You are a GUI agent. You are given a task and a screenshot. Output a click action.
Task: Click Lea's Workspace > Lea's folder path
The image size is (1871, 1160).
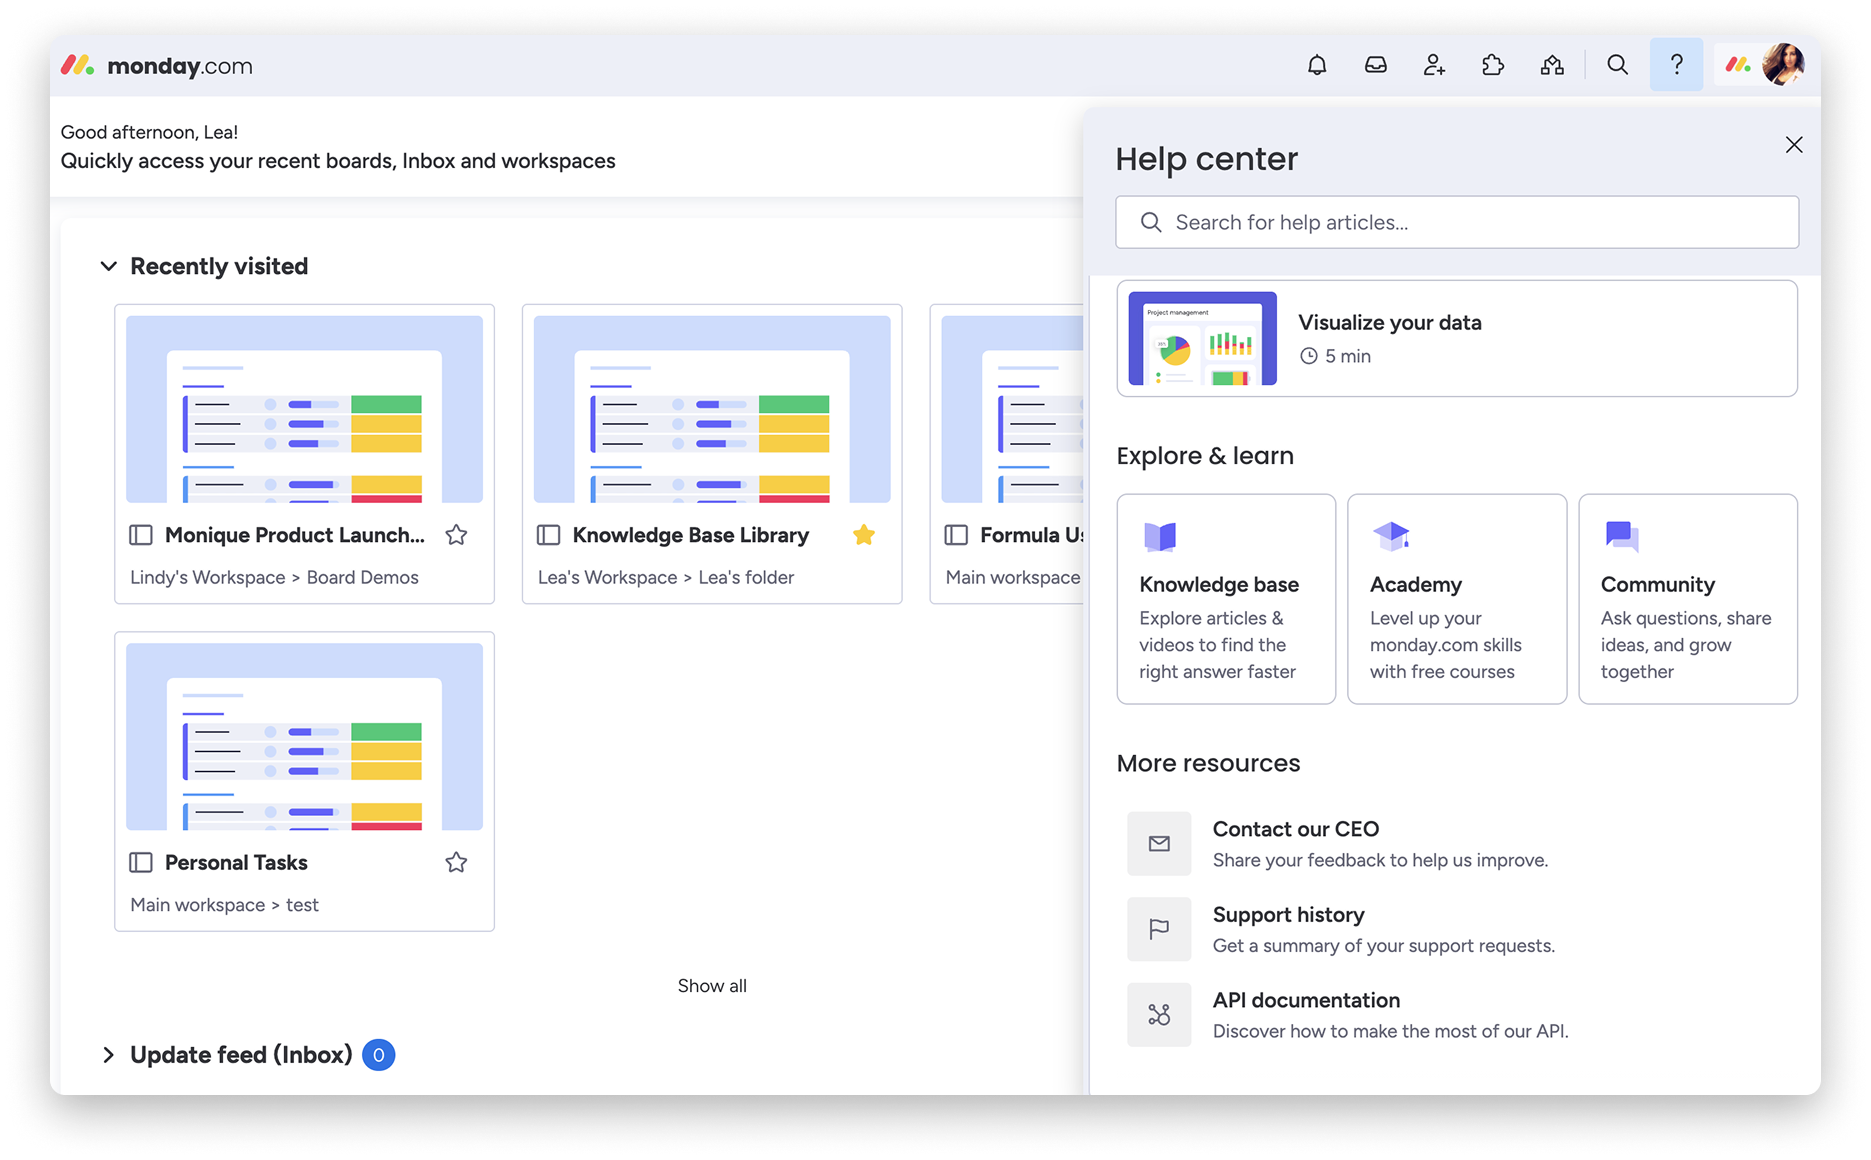coord(666,577)
